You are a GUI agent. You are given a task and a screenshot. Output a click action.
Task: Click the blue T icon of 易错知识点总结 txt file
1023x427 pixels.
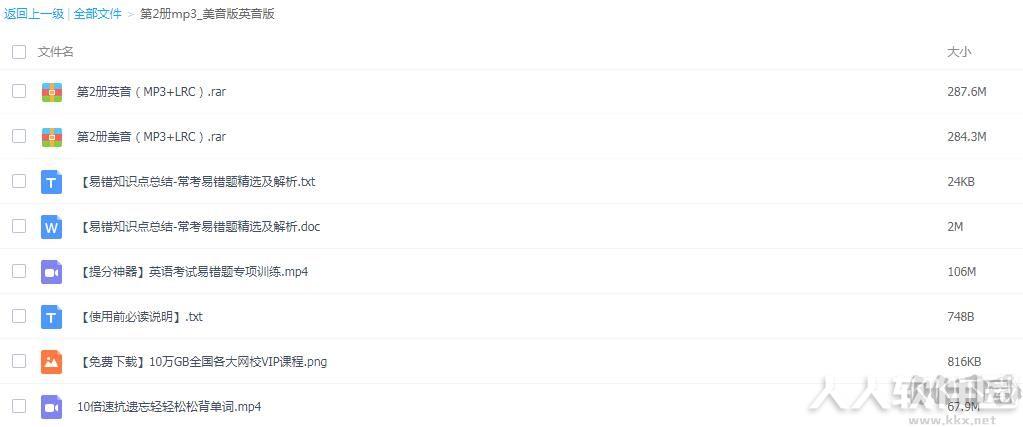(52, 182)
